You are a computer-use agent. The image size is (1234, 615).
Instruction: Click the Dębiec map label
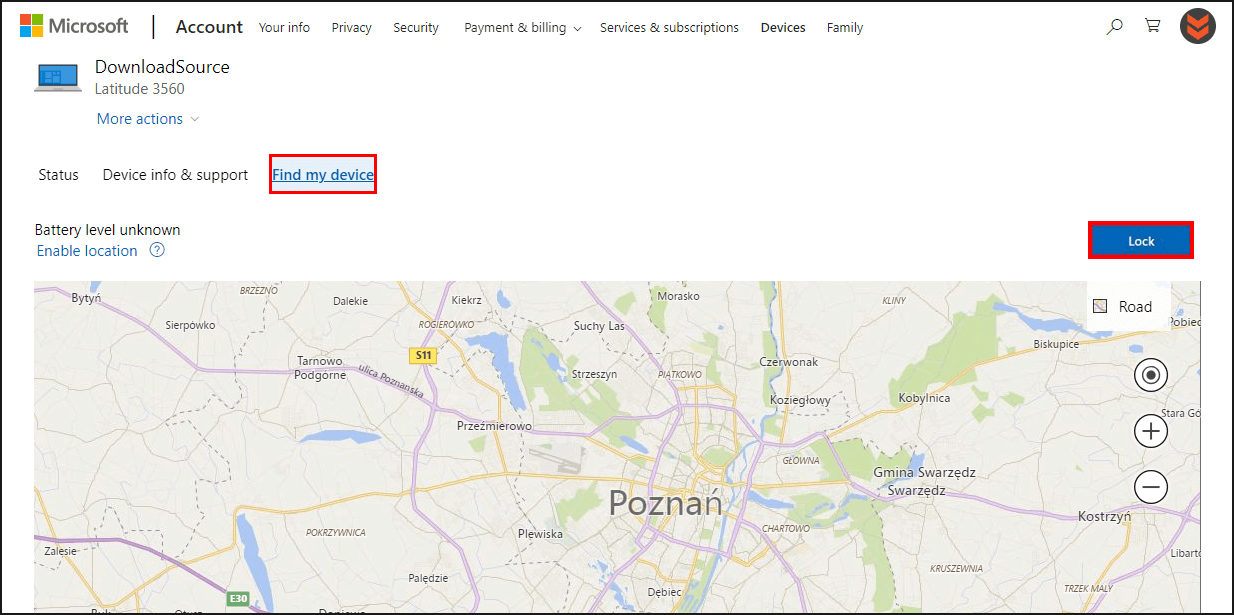tap(664, 592)
